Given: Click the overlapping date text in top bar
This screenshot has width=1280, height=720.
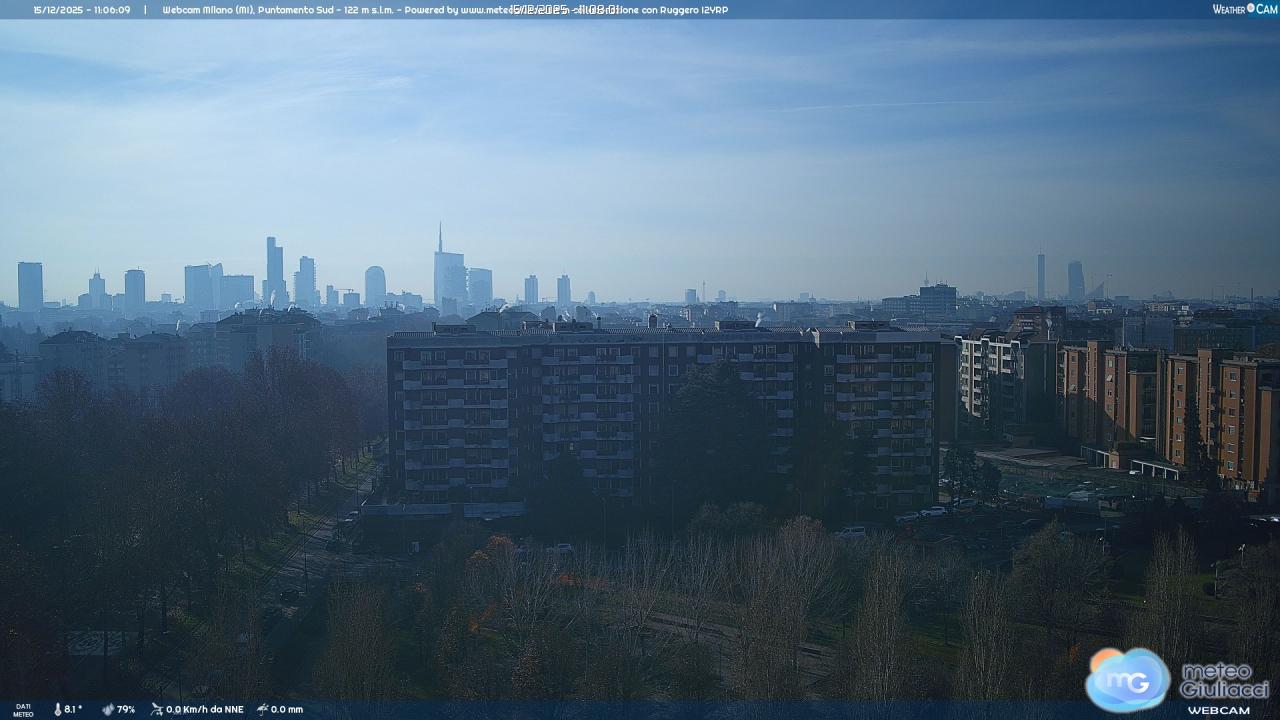Looking at the screenshot, I should click(565, 10).
